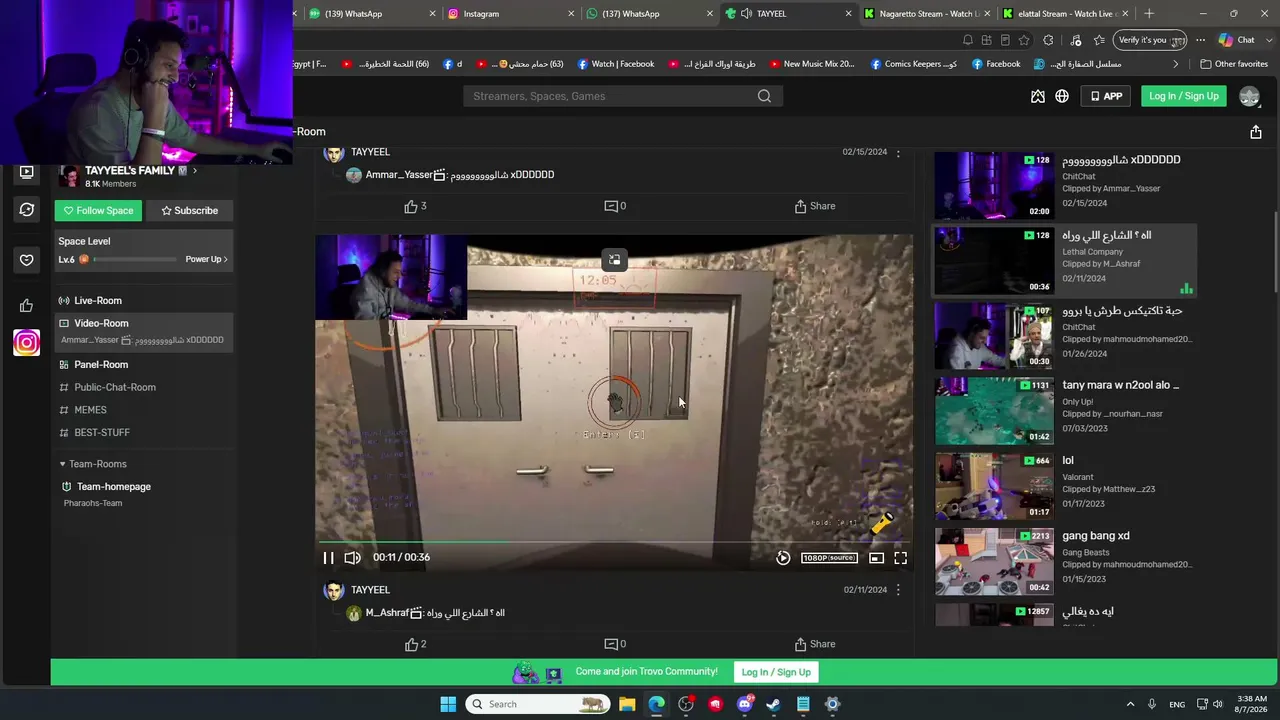Switch to the elattal Stream tab
The height and width of the screenshot is (720, 1280).
(x=1063, y=14)
